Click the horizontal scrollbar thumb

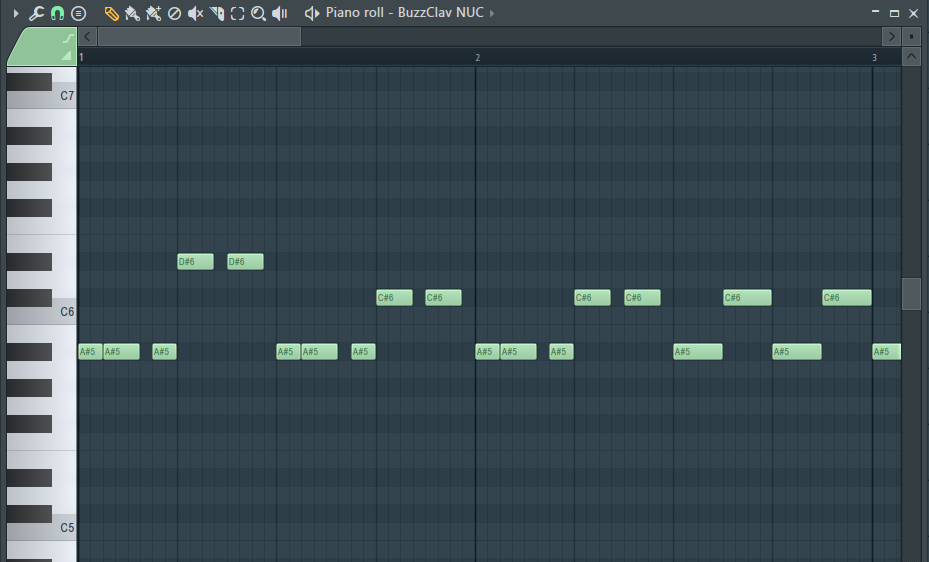199,37
